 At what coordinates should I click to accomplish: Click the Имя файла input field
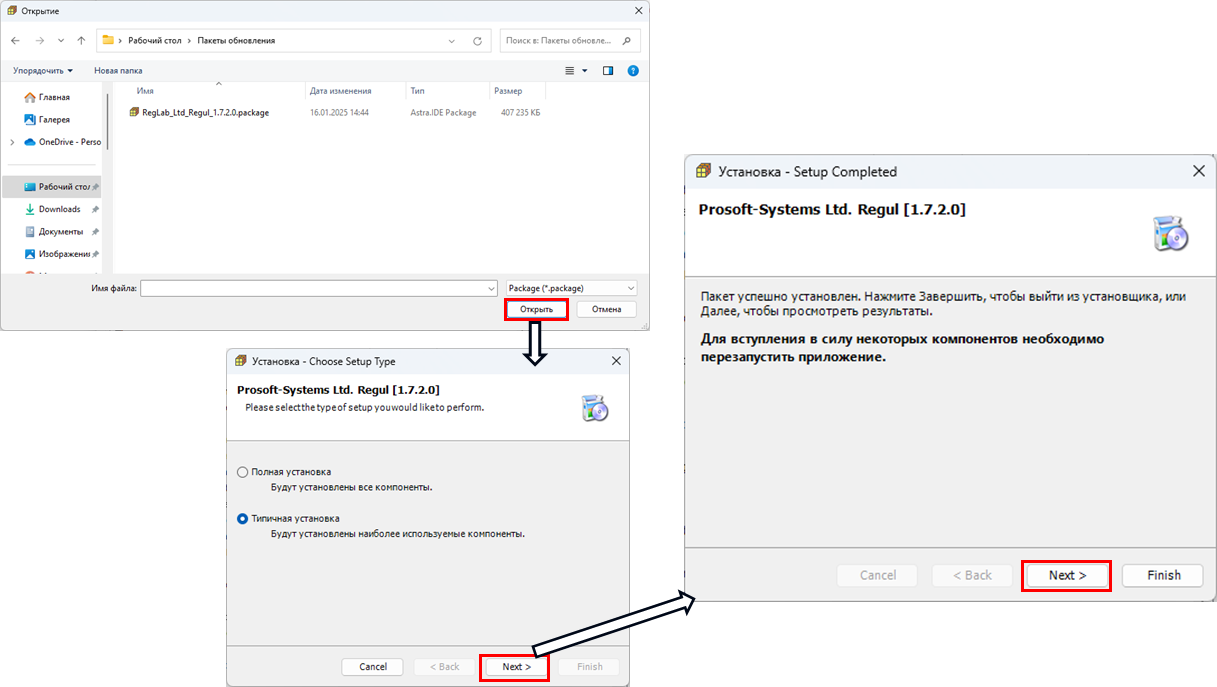(x=318, y=288)
